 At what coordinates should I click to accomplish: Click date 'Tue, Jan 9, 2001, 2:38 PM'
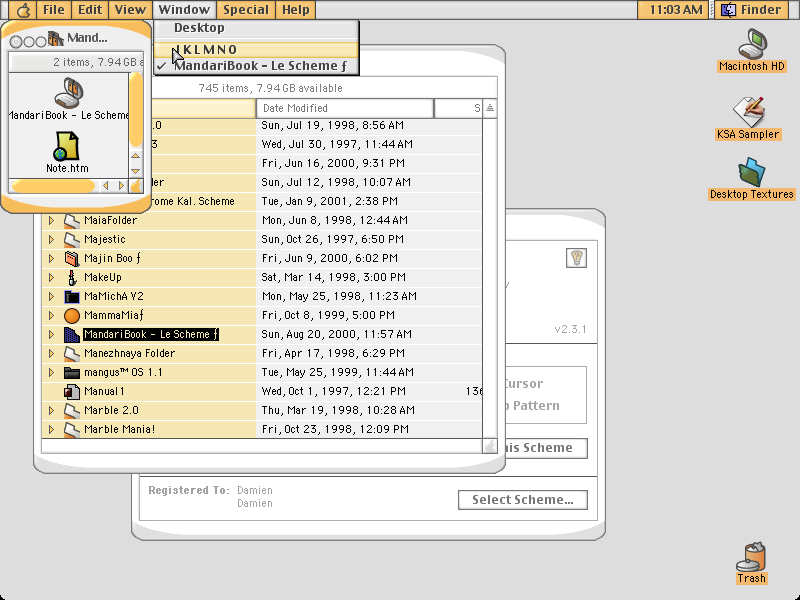coord(330,202)
